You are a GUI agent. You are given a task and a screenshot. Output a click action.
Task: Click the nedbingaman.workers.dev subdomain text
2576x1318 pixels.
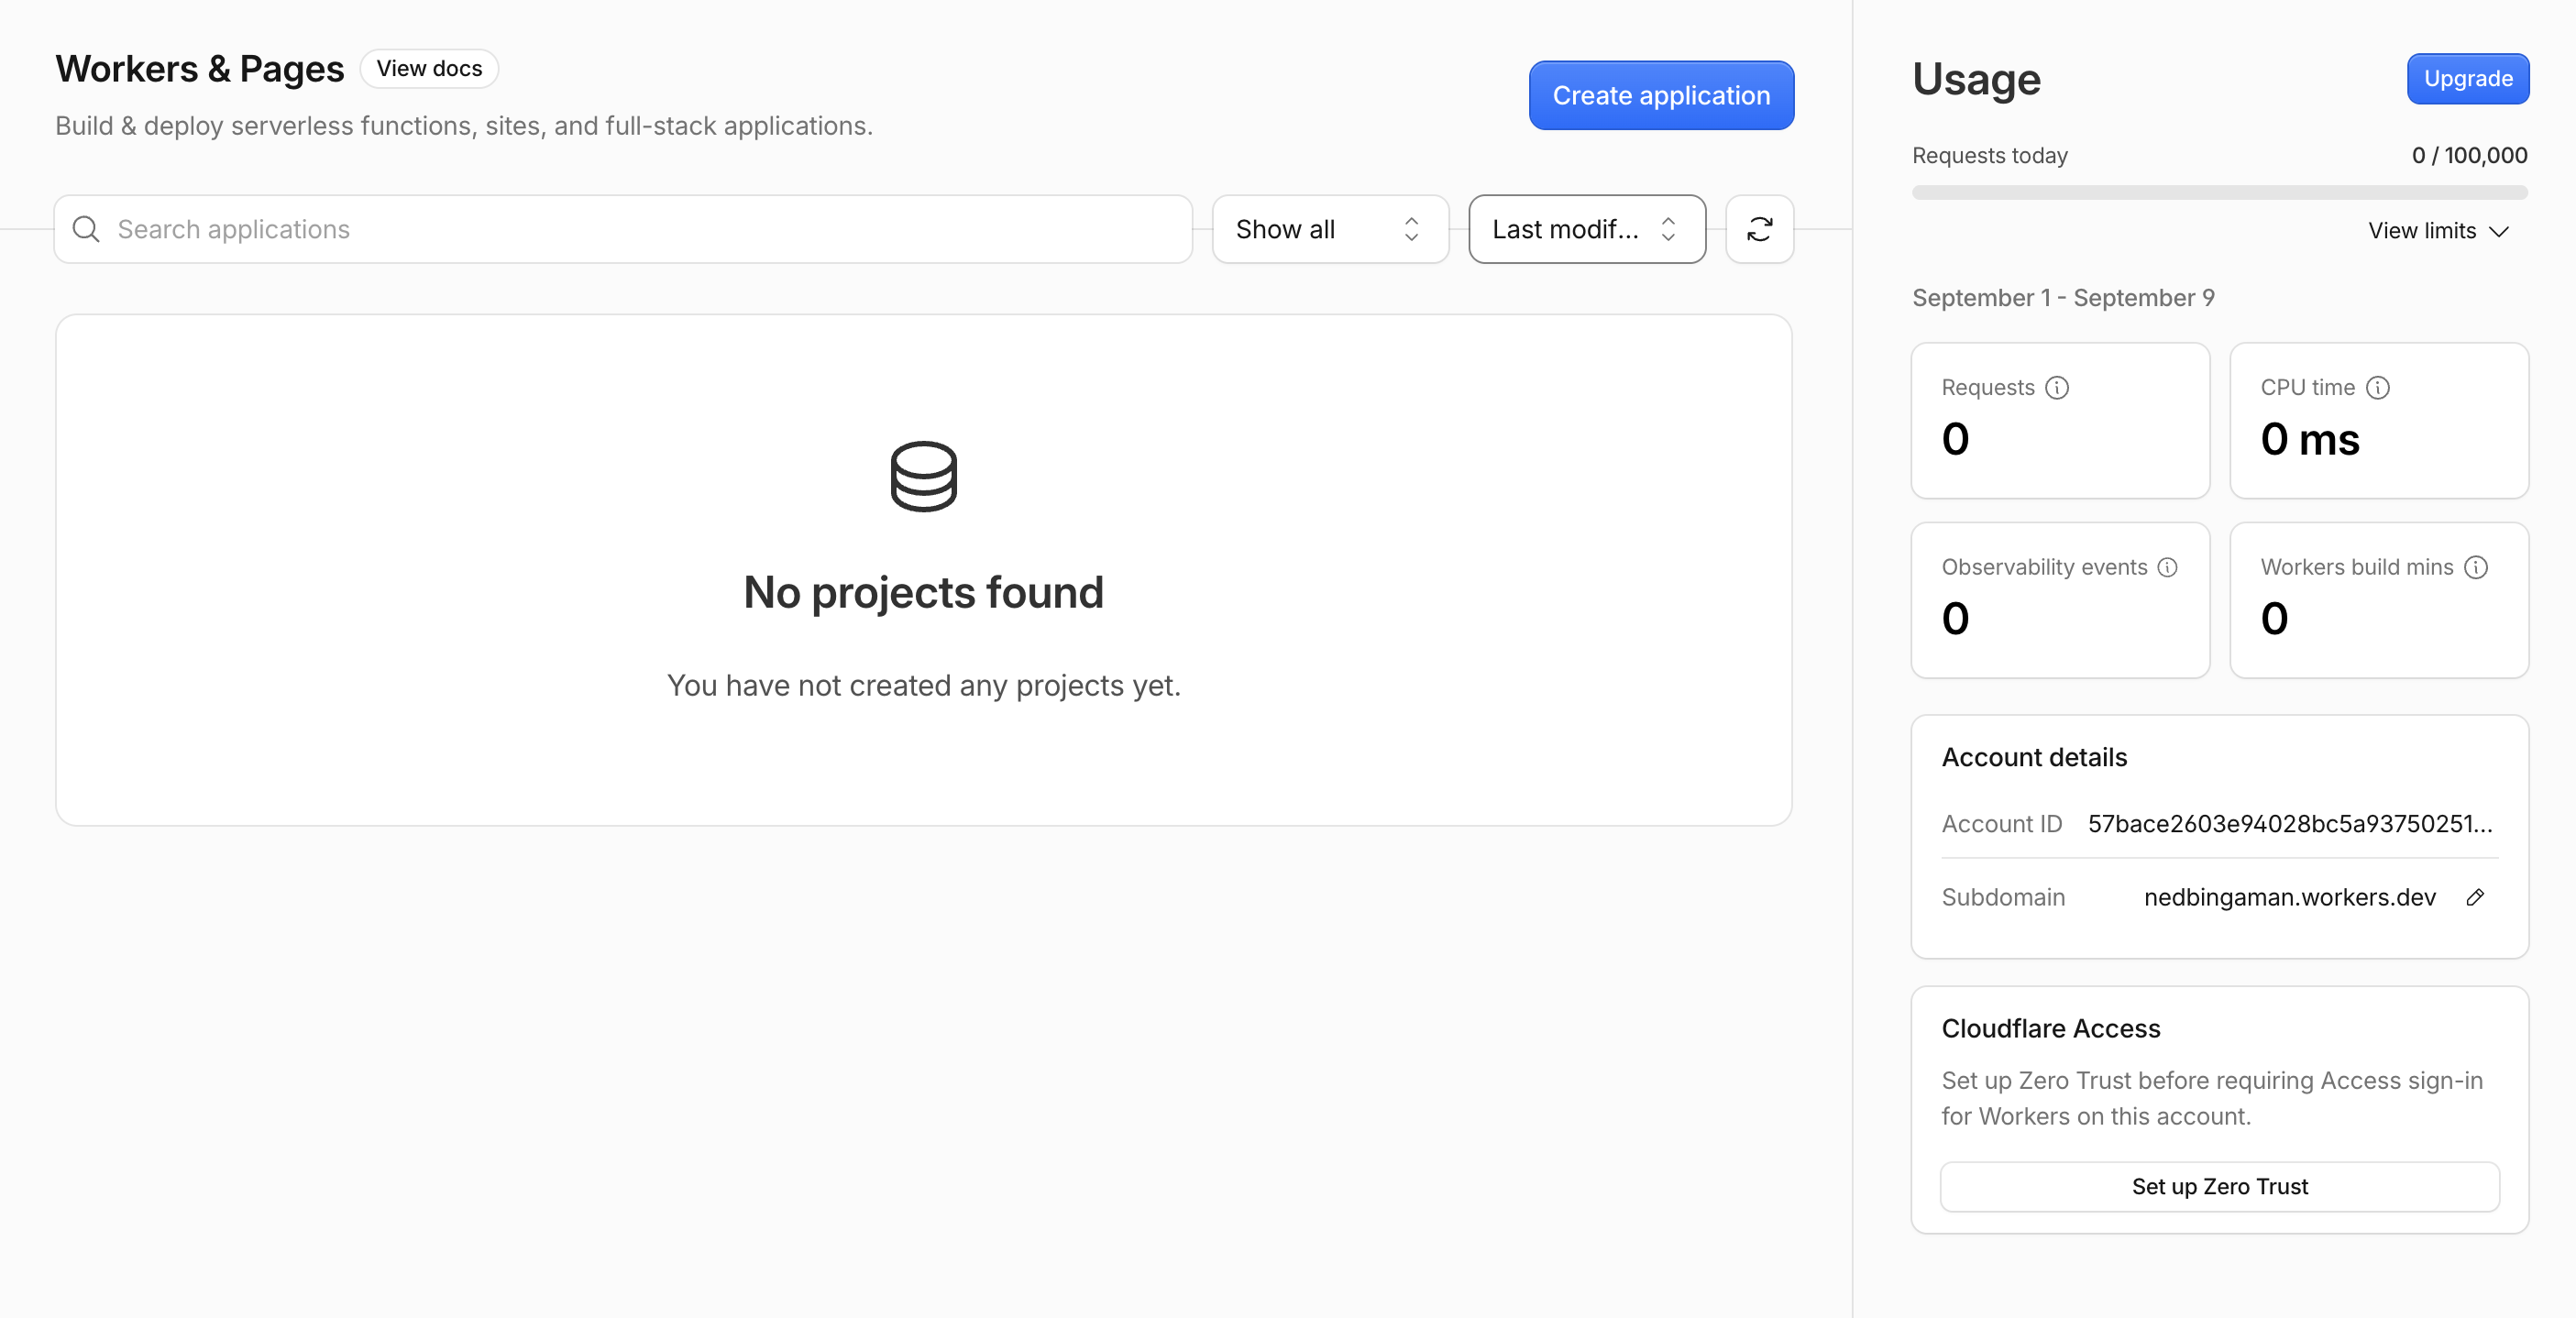(2289, 897)
